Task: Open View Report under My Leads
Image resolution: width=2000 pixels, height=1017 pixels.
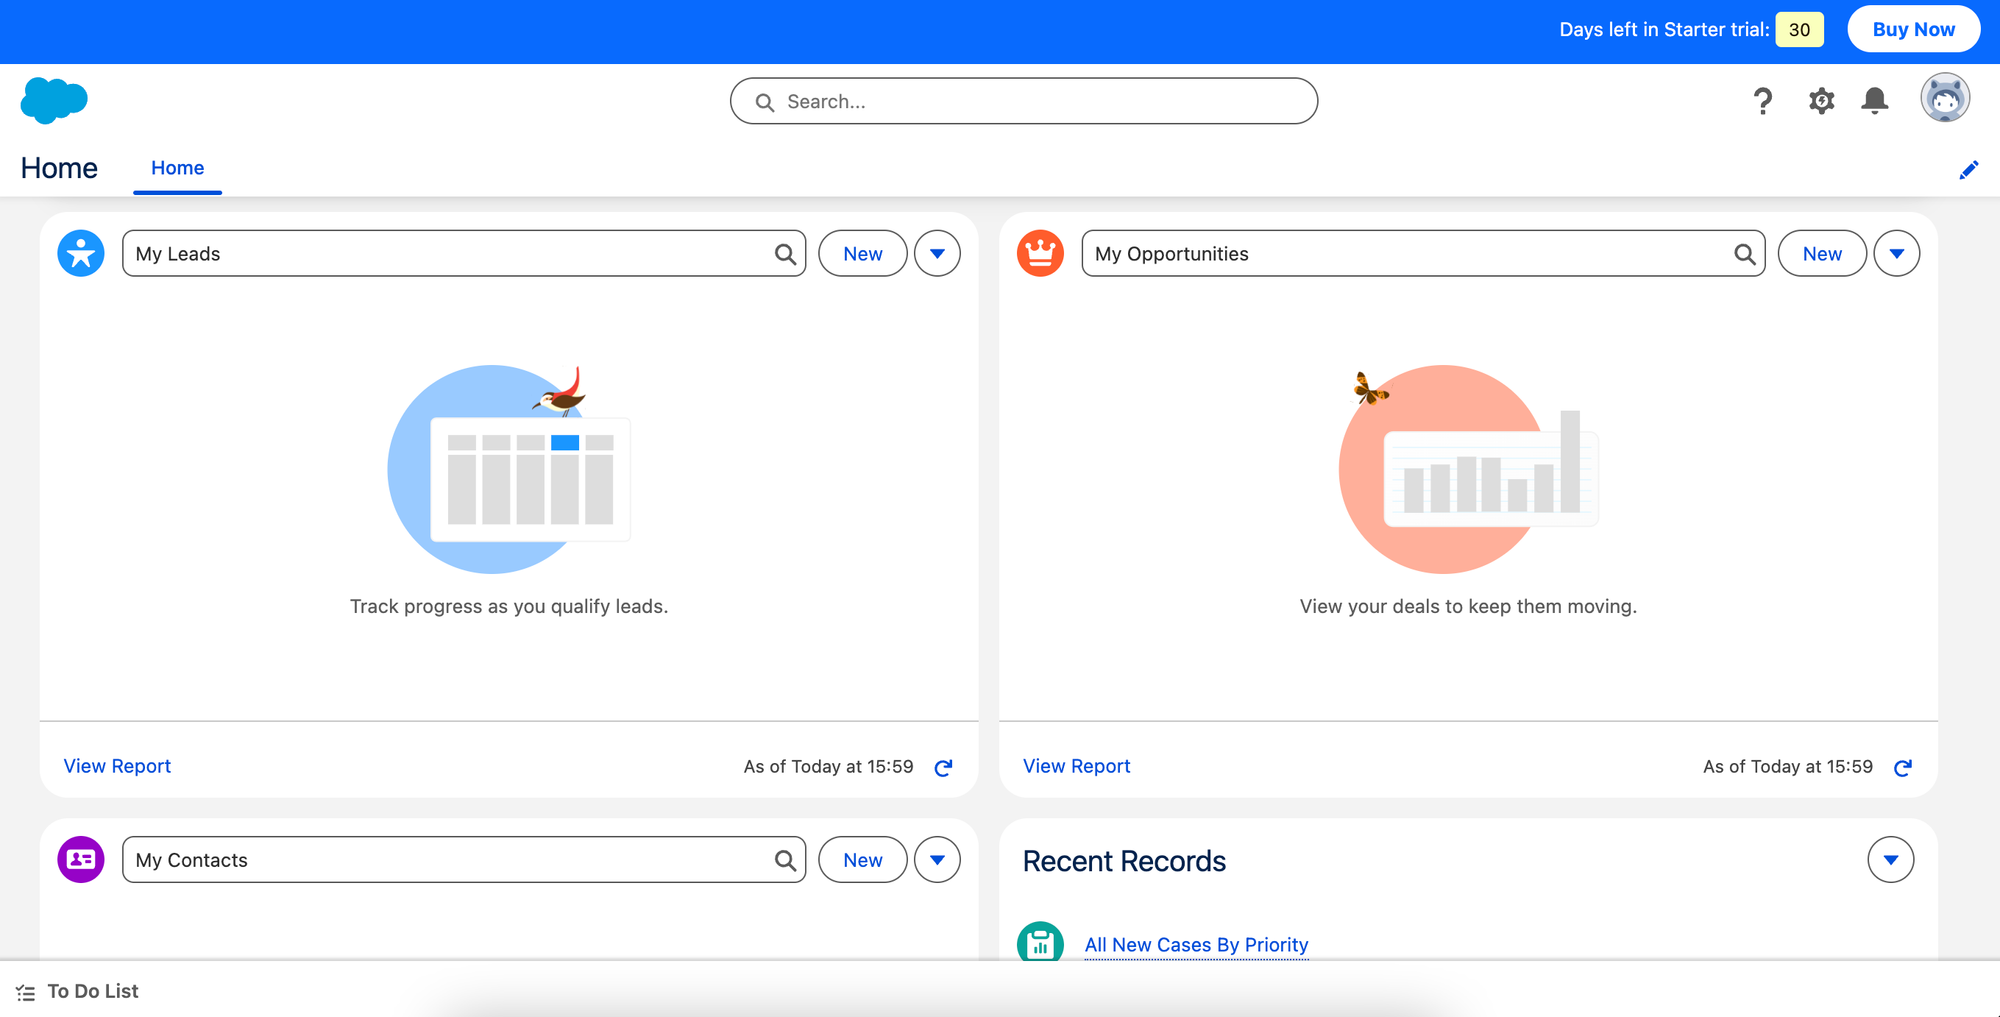Action: point(117,766)
